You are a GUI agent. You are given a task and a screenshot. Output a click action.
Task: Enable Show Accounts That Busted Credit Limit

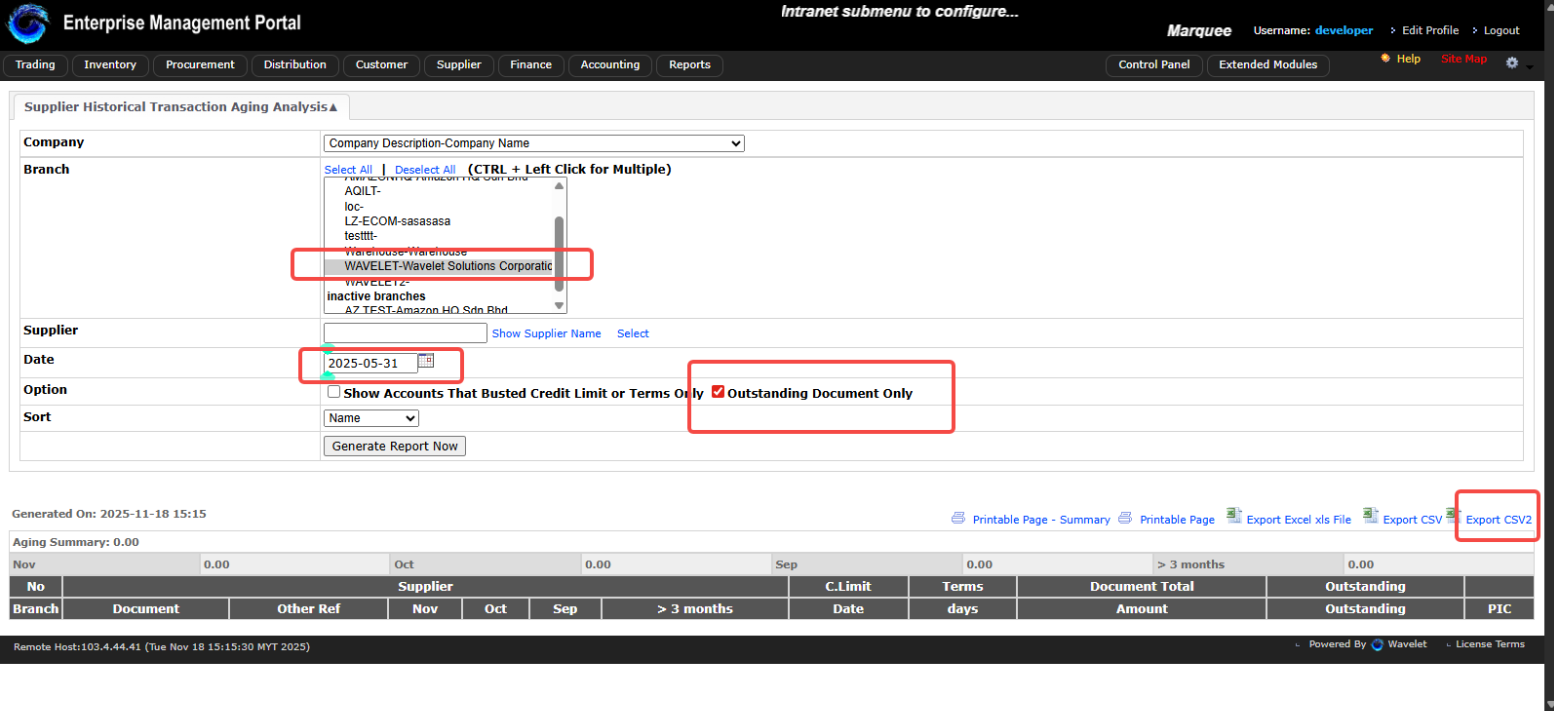(334, 391)
